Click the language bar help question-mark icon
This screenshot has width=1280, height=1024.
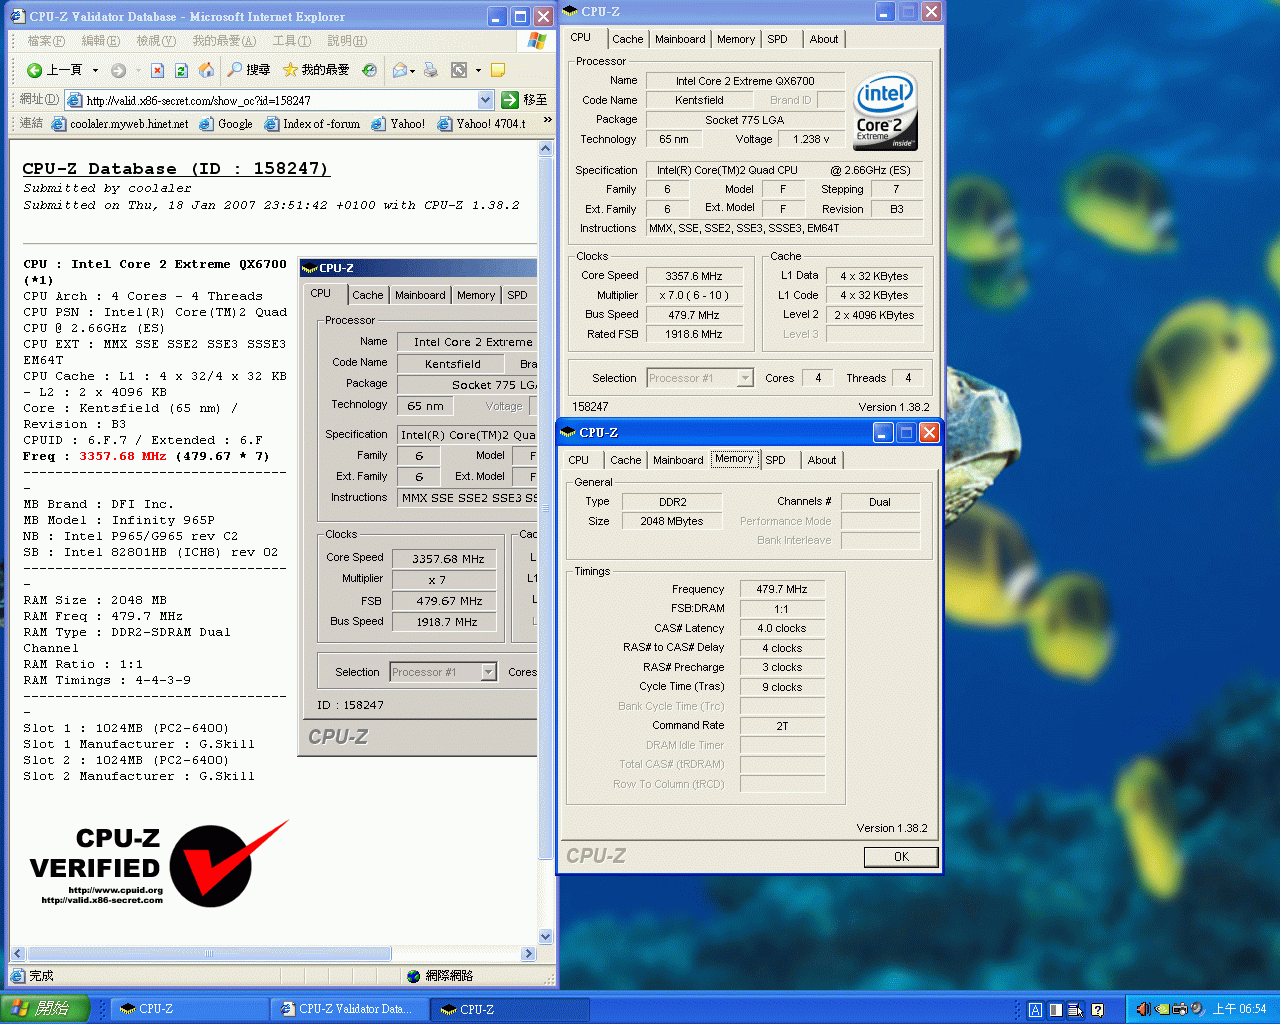tap(1097, 1010)
